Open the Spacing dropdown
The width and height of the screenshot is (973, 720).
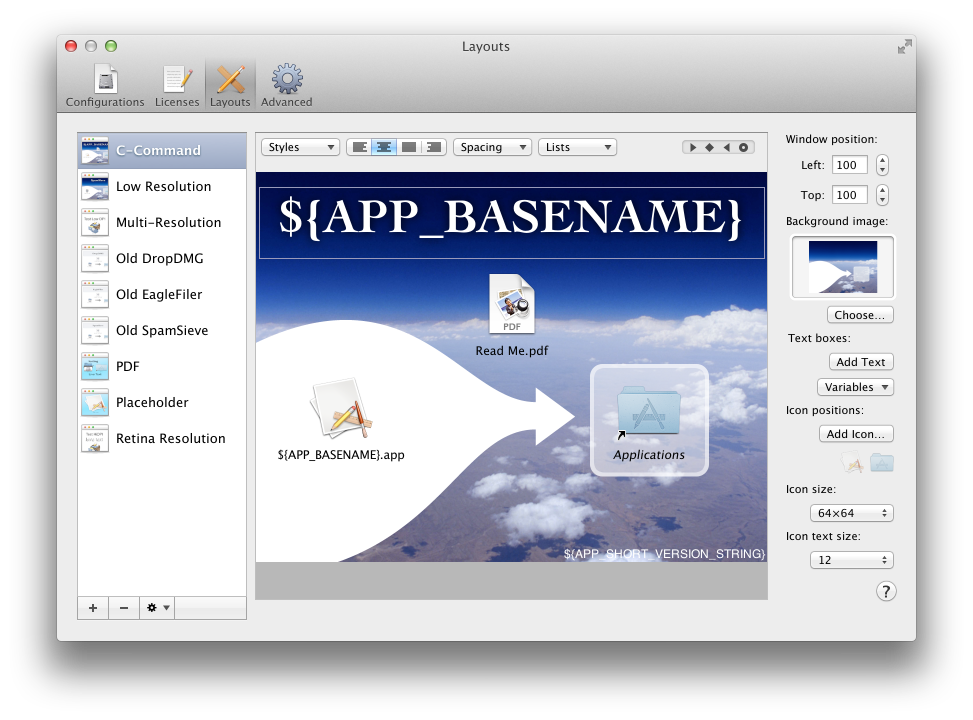click(492, 147)
